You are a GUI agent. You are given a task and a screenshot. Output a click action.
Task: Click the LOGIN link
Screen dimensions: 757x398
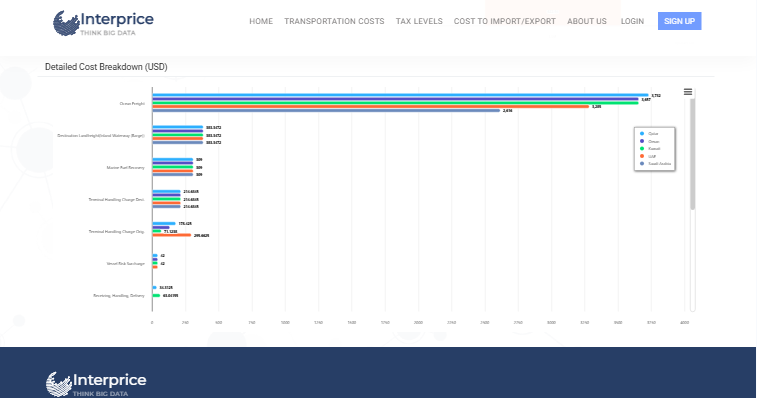(632, 21)
